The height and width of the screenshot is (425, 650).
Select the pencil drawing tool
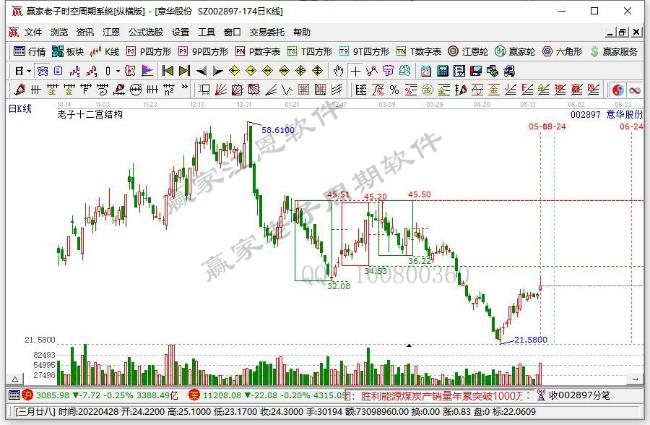click(x=19, y=89)
